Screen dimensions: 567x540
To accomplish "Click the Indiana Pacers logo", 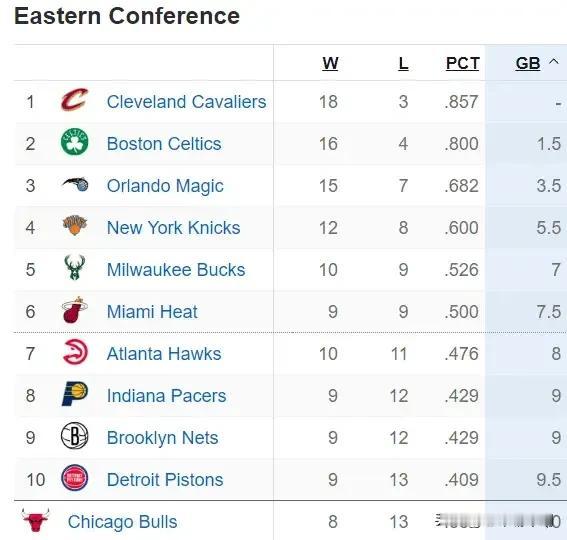I will [75, 394].
